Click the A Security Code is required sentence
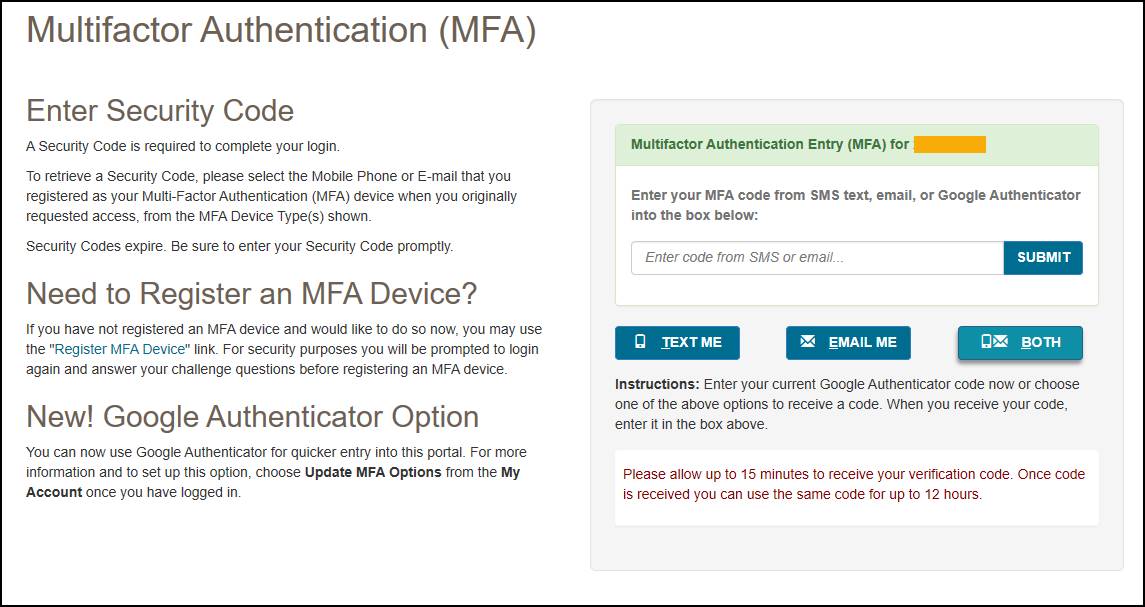This screenshot has width=1145, height=607. point(183,146)
